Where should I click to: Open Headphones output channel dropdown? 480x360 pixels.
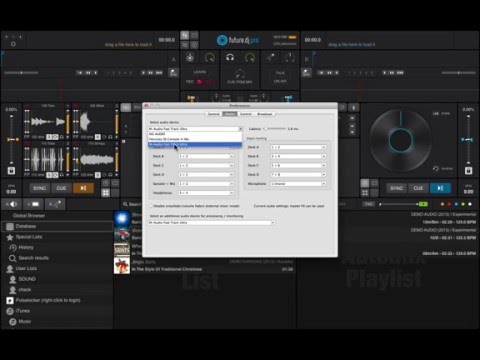[x=206, y=193]
